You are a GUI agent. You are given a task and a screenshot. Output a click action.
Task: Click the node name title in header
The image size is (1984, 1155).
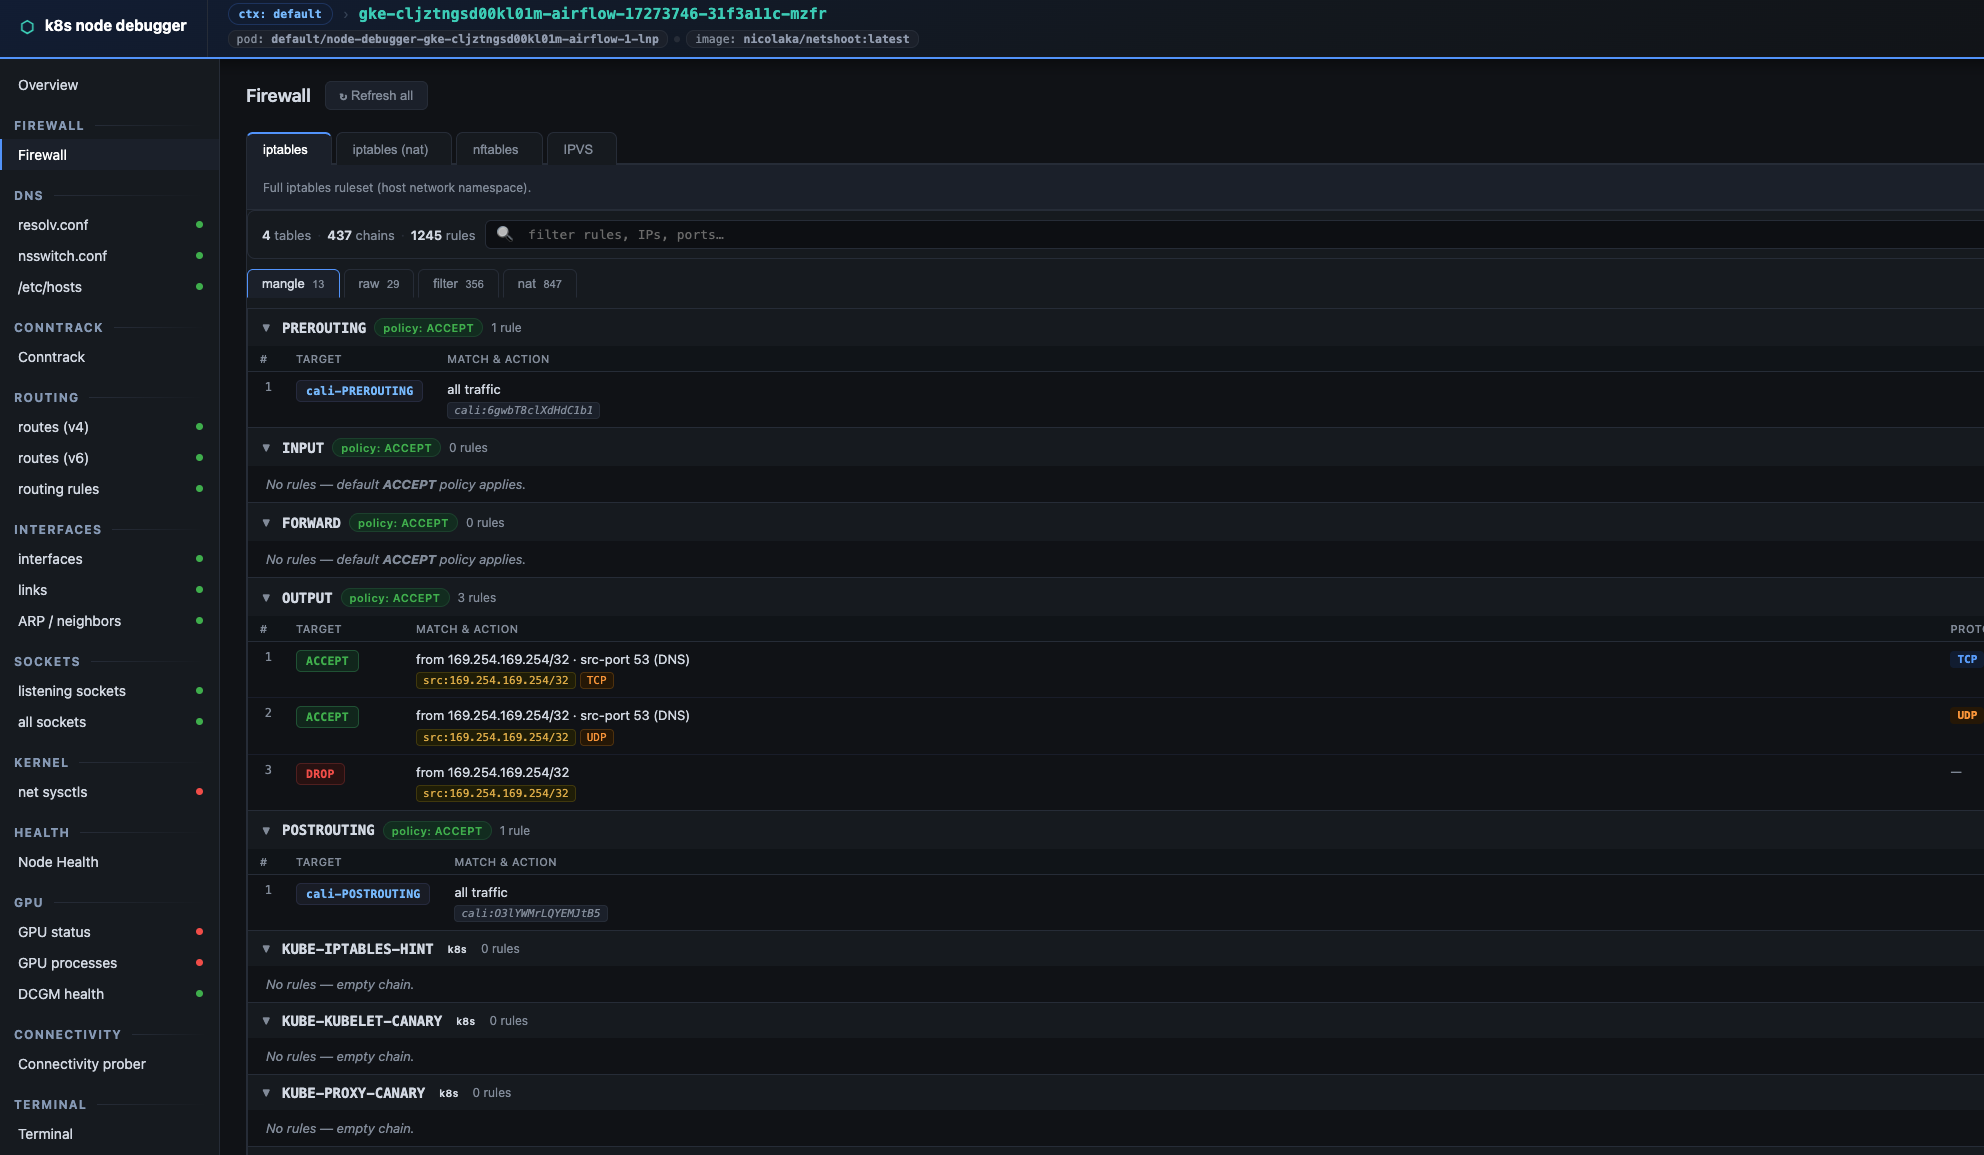592,14
